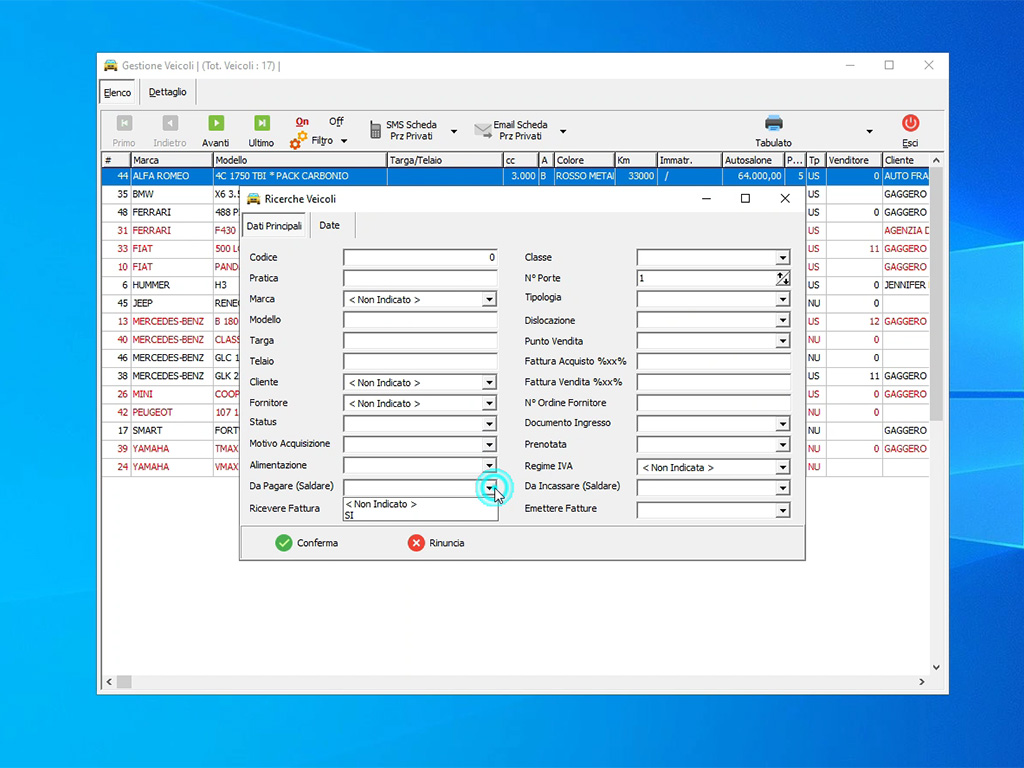Open the Marca dropdown
The image size is (1024, 768).
click(x=489, y=300)
